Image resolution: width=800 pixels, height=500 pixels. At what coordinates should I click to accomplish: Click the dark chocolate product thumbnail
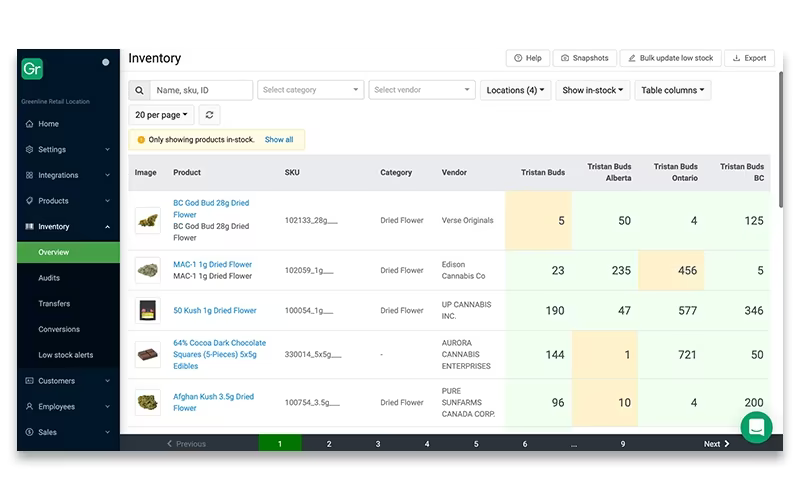(147, 355)
